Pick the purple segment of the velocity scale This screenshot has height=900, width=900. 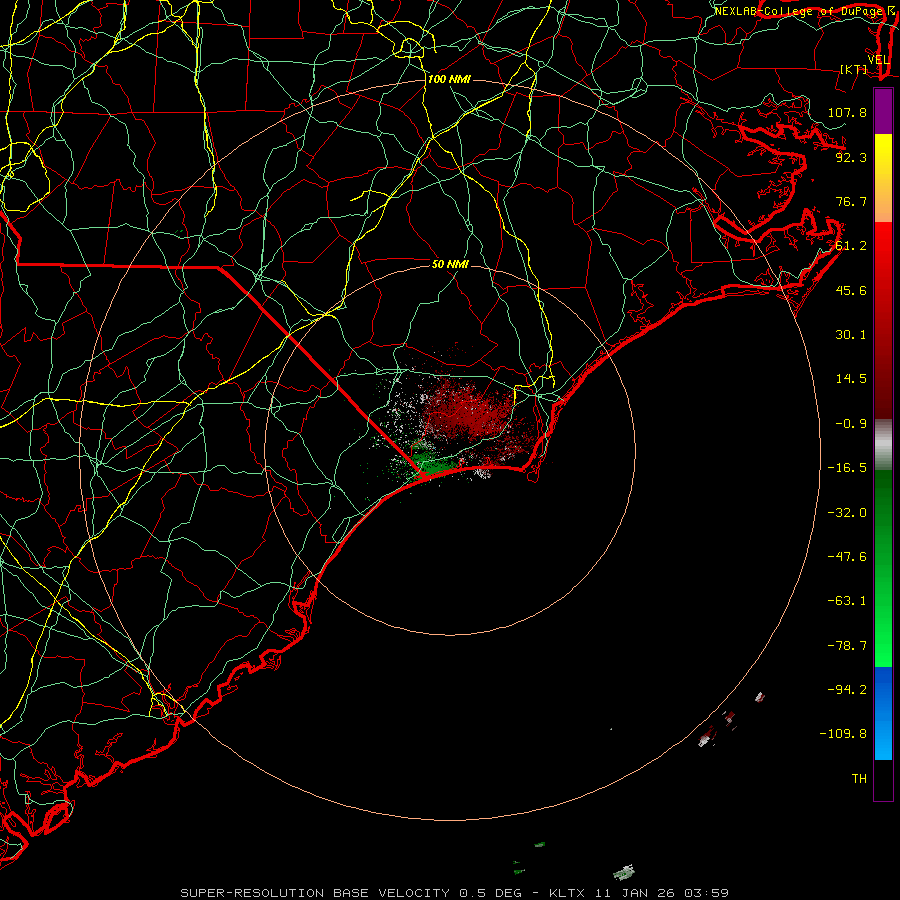883,111
